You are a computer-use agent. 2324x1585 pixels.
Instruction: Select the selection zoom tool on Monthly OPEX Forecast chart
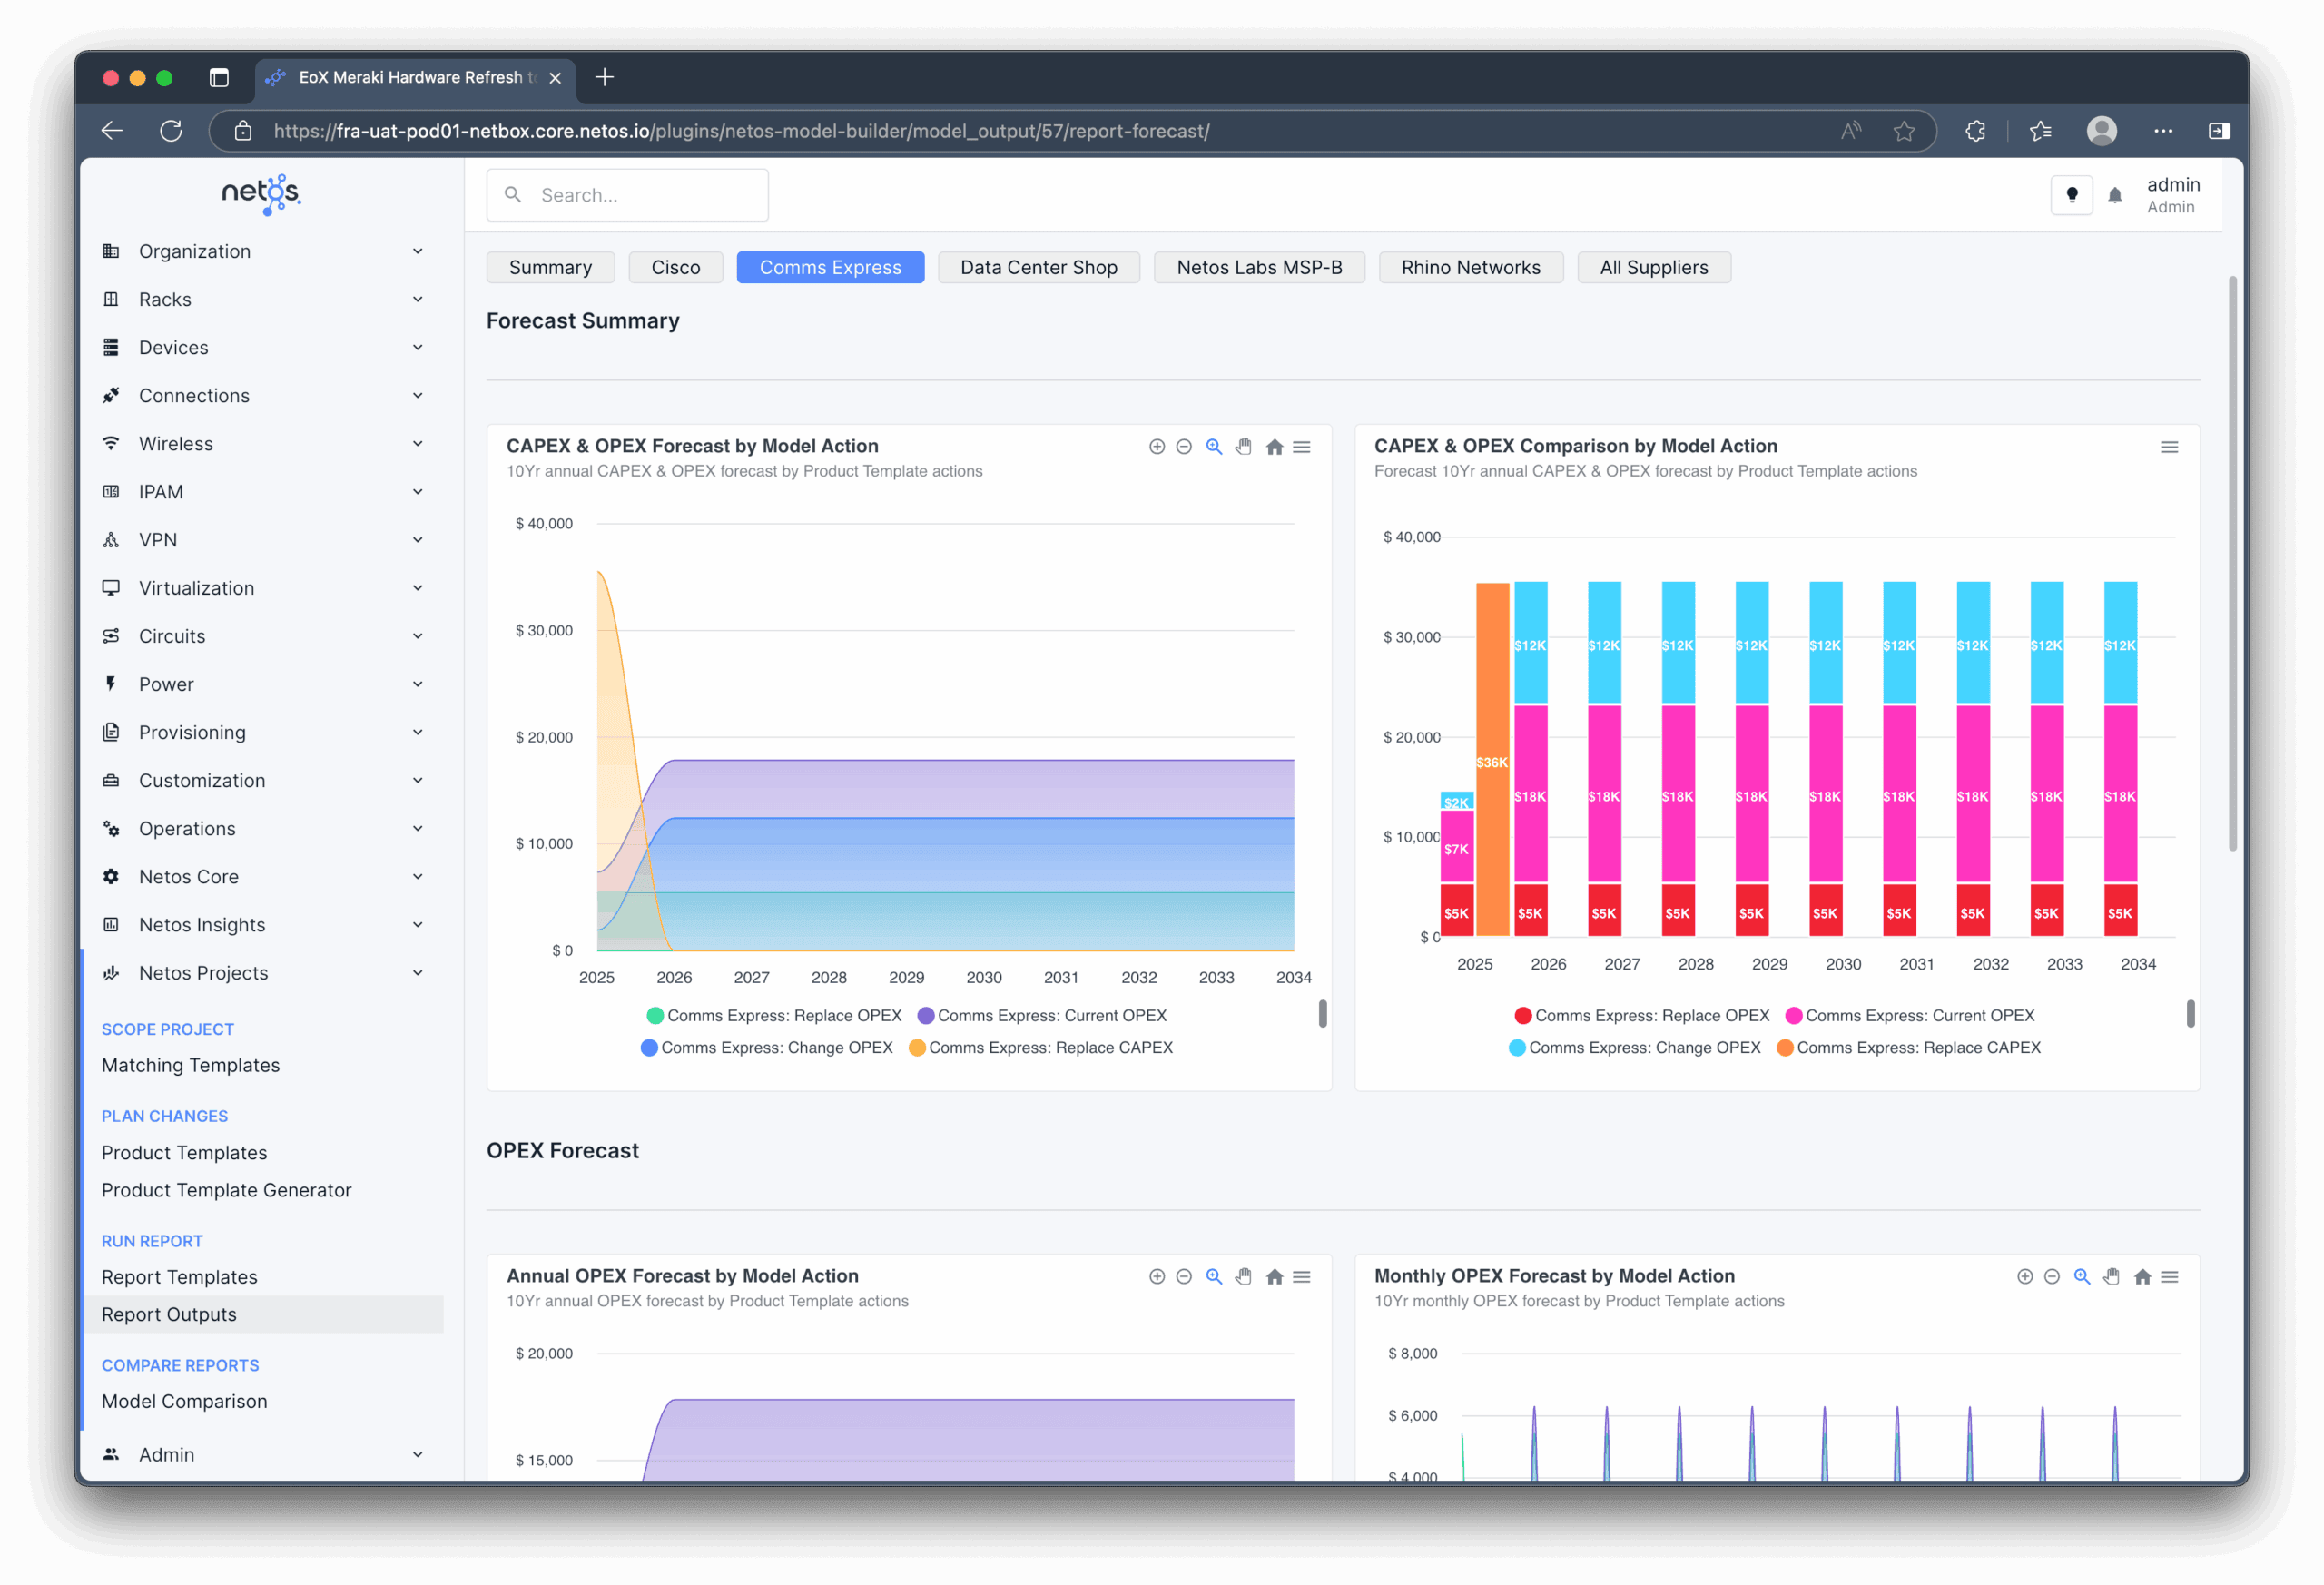pyautogui.click(x=2082, y=1277)
